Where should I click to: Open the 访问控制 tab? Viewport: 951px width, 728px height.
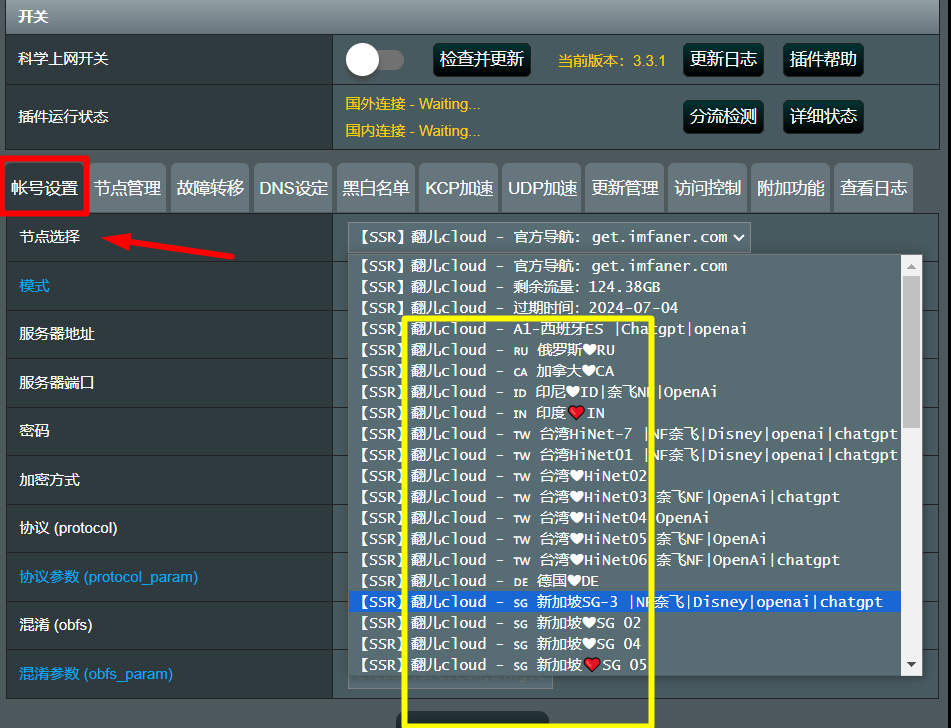click(707, 187)
